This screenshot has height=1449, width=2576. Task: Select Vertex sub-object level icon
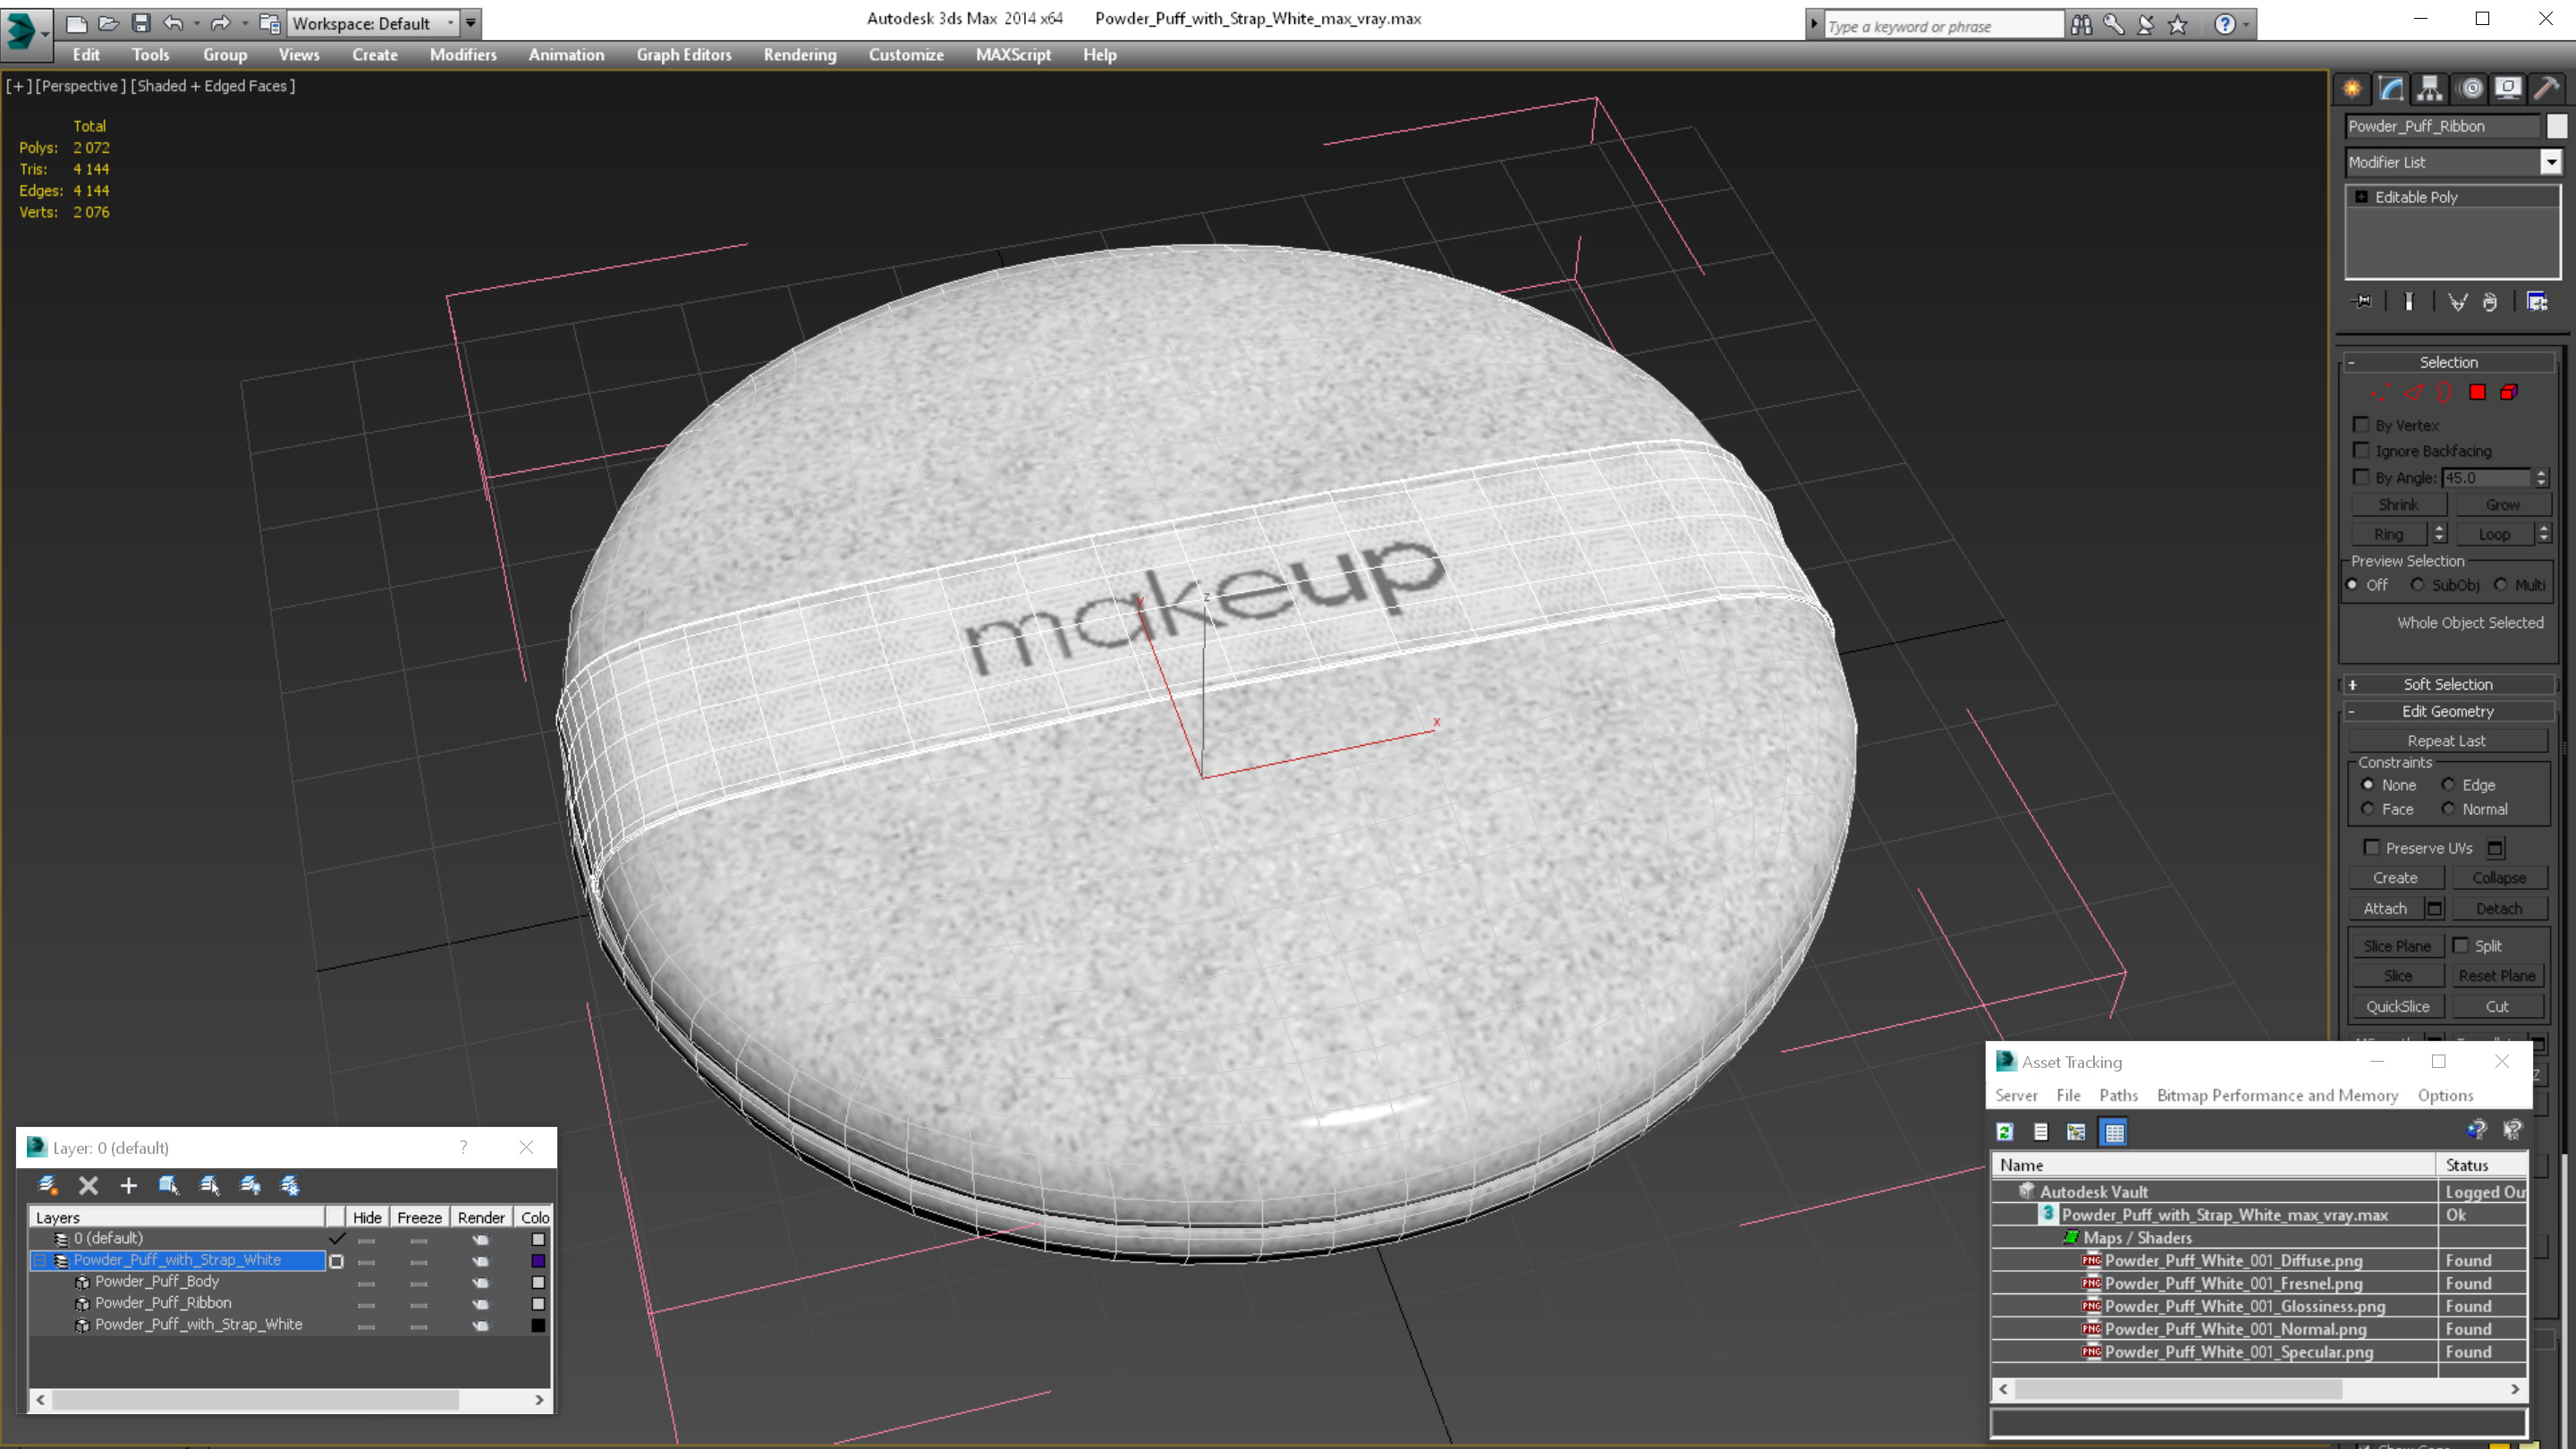(x=2381, y=393)
